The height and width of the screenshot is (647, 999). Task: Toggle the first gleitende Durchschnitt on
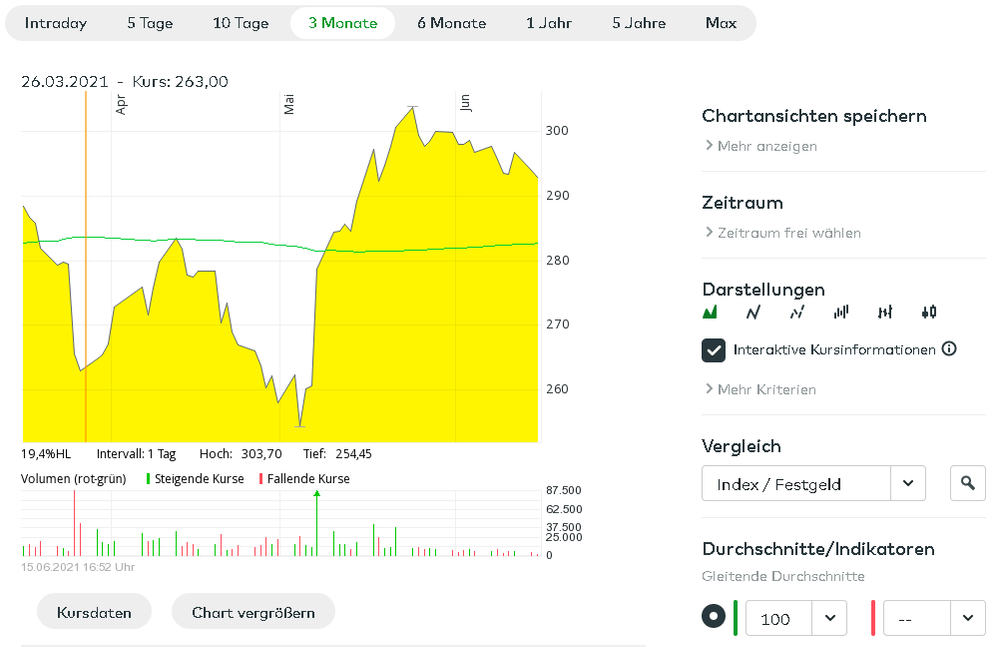tap(713, 618)
